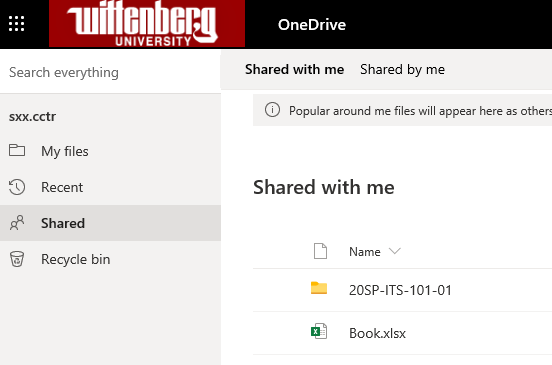
Task: Open the OneDrive home link
Action: coord(312,25)
